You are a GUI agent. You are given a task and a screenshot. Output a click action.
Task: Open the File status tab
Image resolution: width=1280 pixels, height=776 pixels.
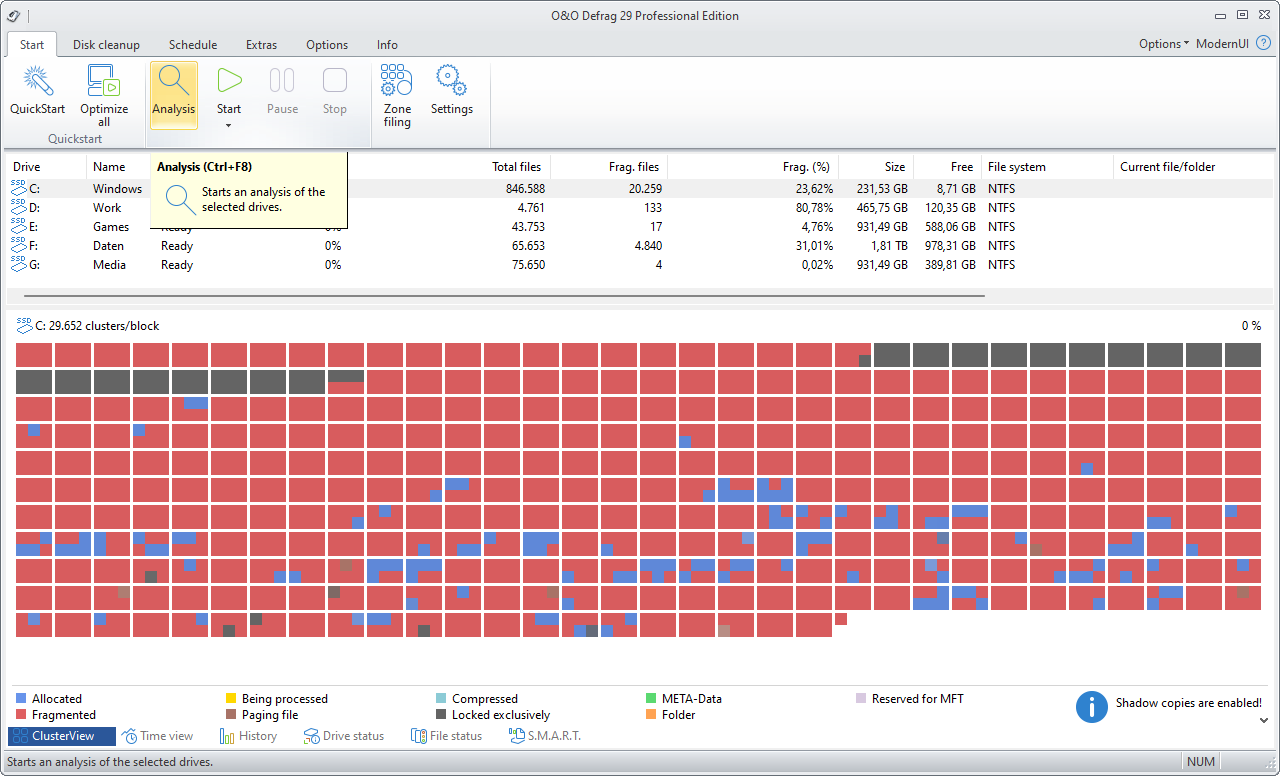446,736
